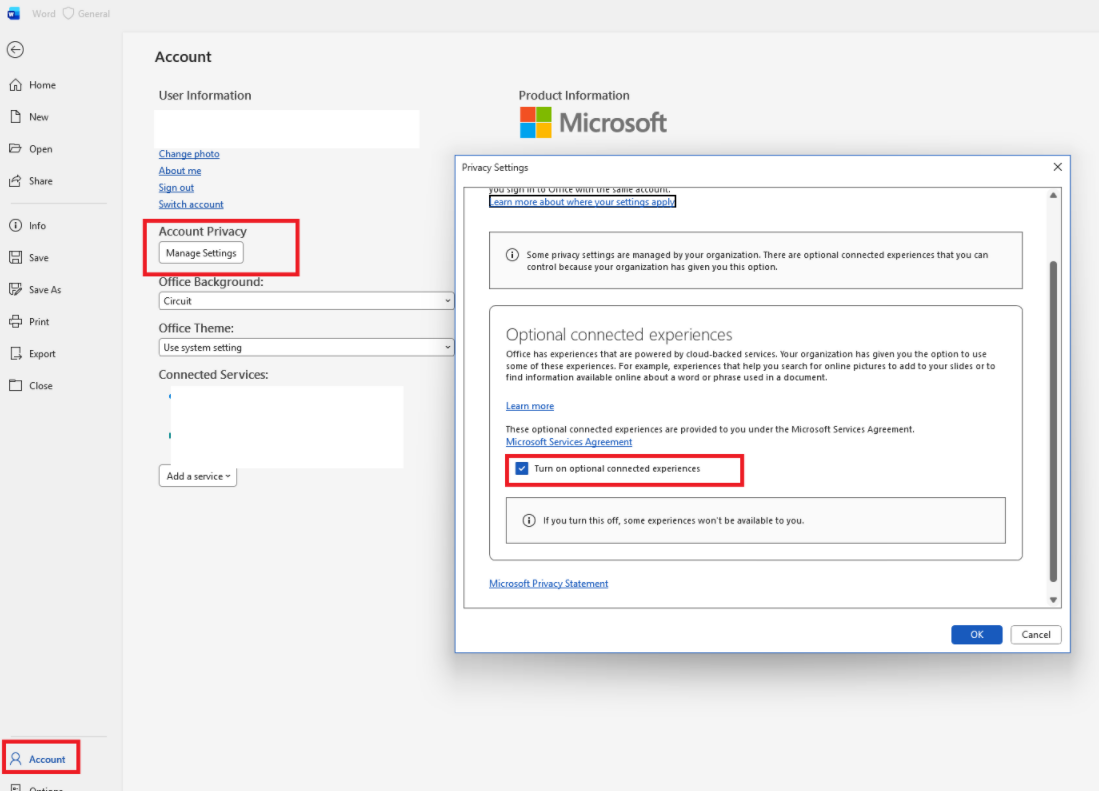Click the info icon beside turn-off warning
The height and width of the screenshot is (791, 1099).
(529, 521)
